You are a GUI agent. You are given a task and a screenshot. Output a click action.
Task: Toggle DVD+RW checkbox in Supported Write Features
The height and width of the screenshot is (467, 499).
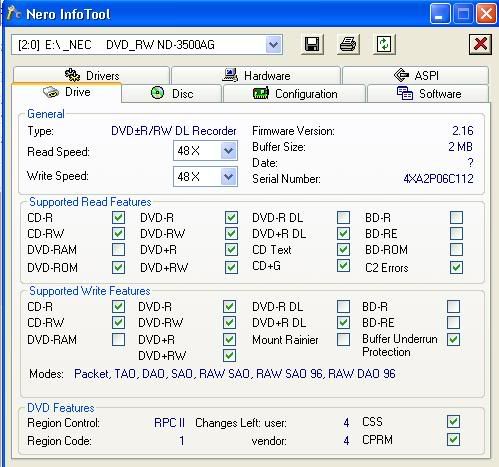tap(229, 355)
